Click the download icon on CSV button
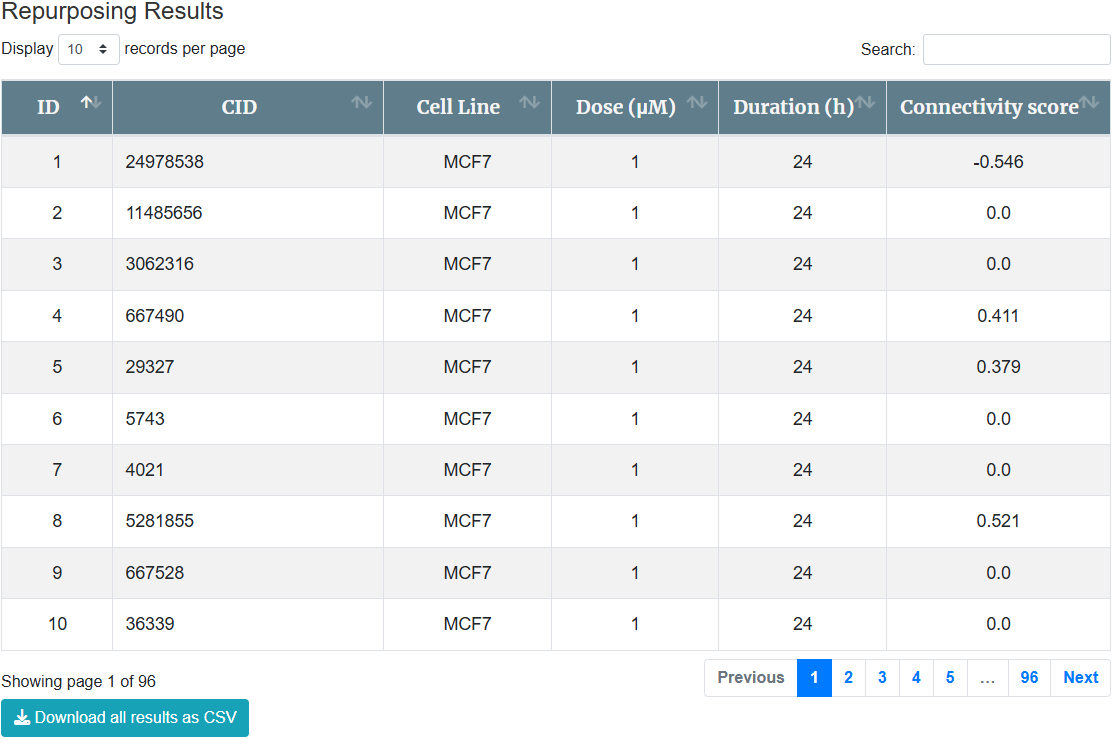This screenshot has height=739, width=1113. point(22,718)
